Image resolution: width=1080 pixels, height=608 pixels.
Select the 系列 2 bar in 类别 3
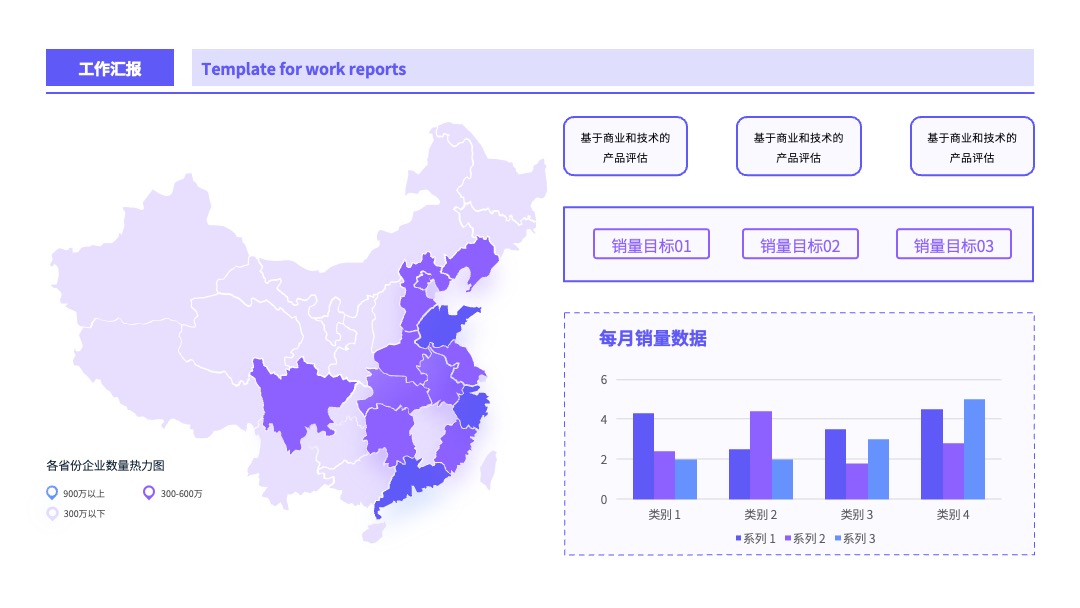(857, 481)
